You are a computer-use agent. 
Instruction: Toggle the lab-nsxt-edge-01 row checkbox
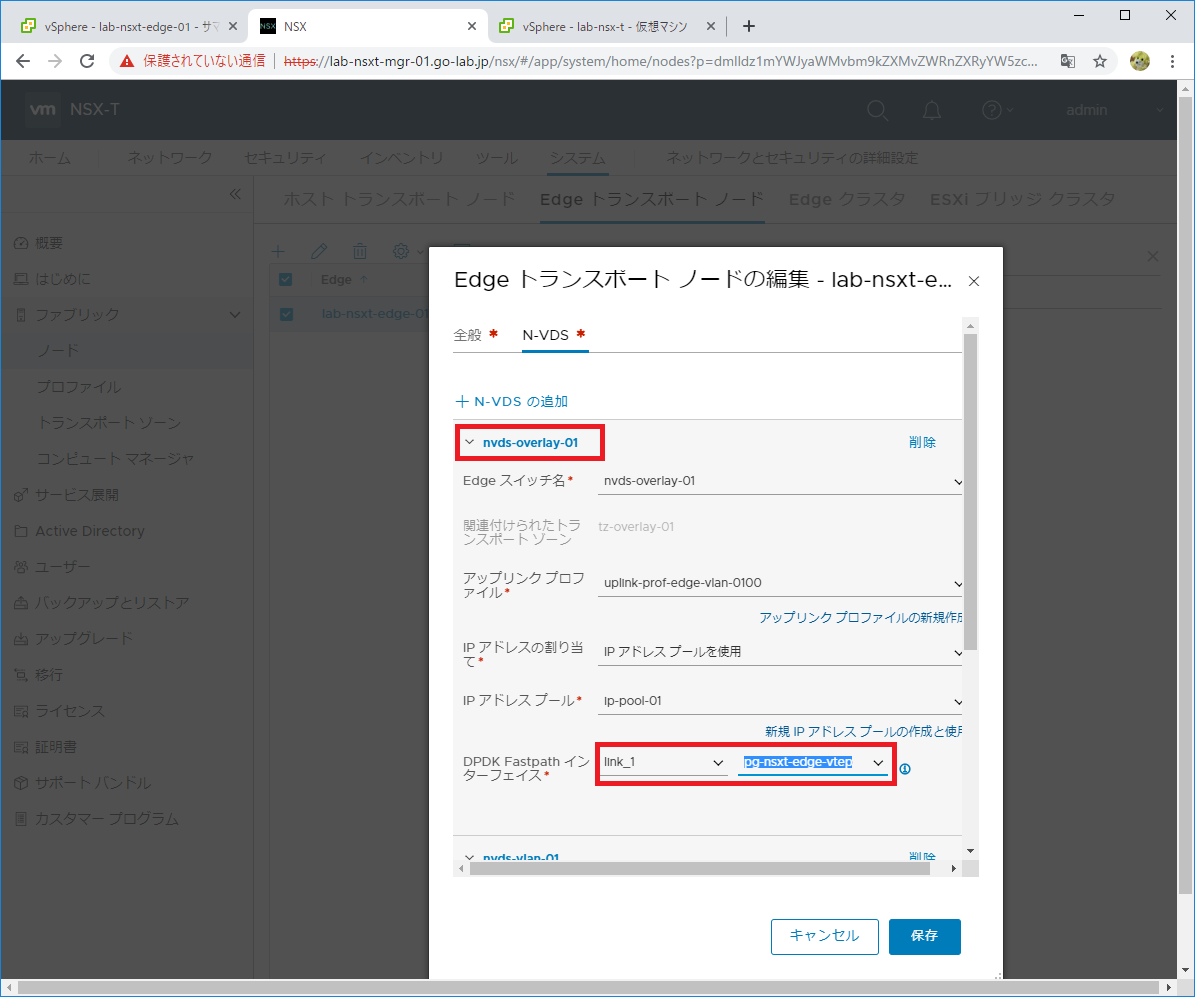click(x=286, y=314)
